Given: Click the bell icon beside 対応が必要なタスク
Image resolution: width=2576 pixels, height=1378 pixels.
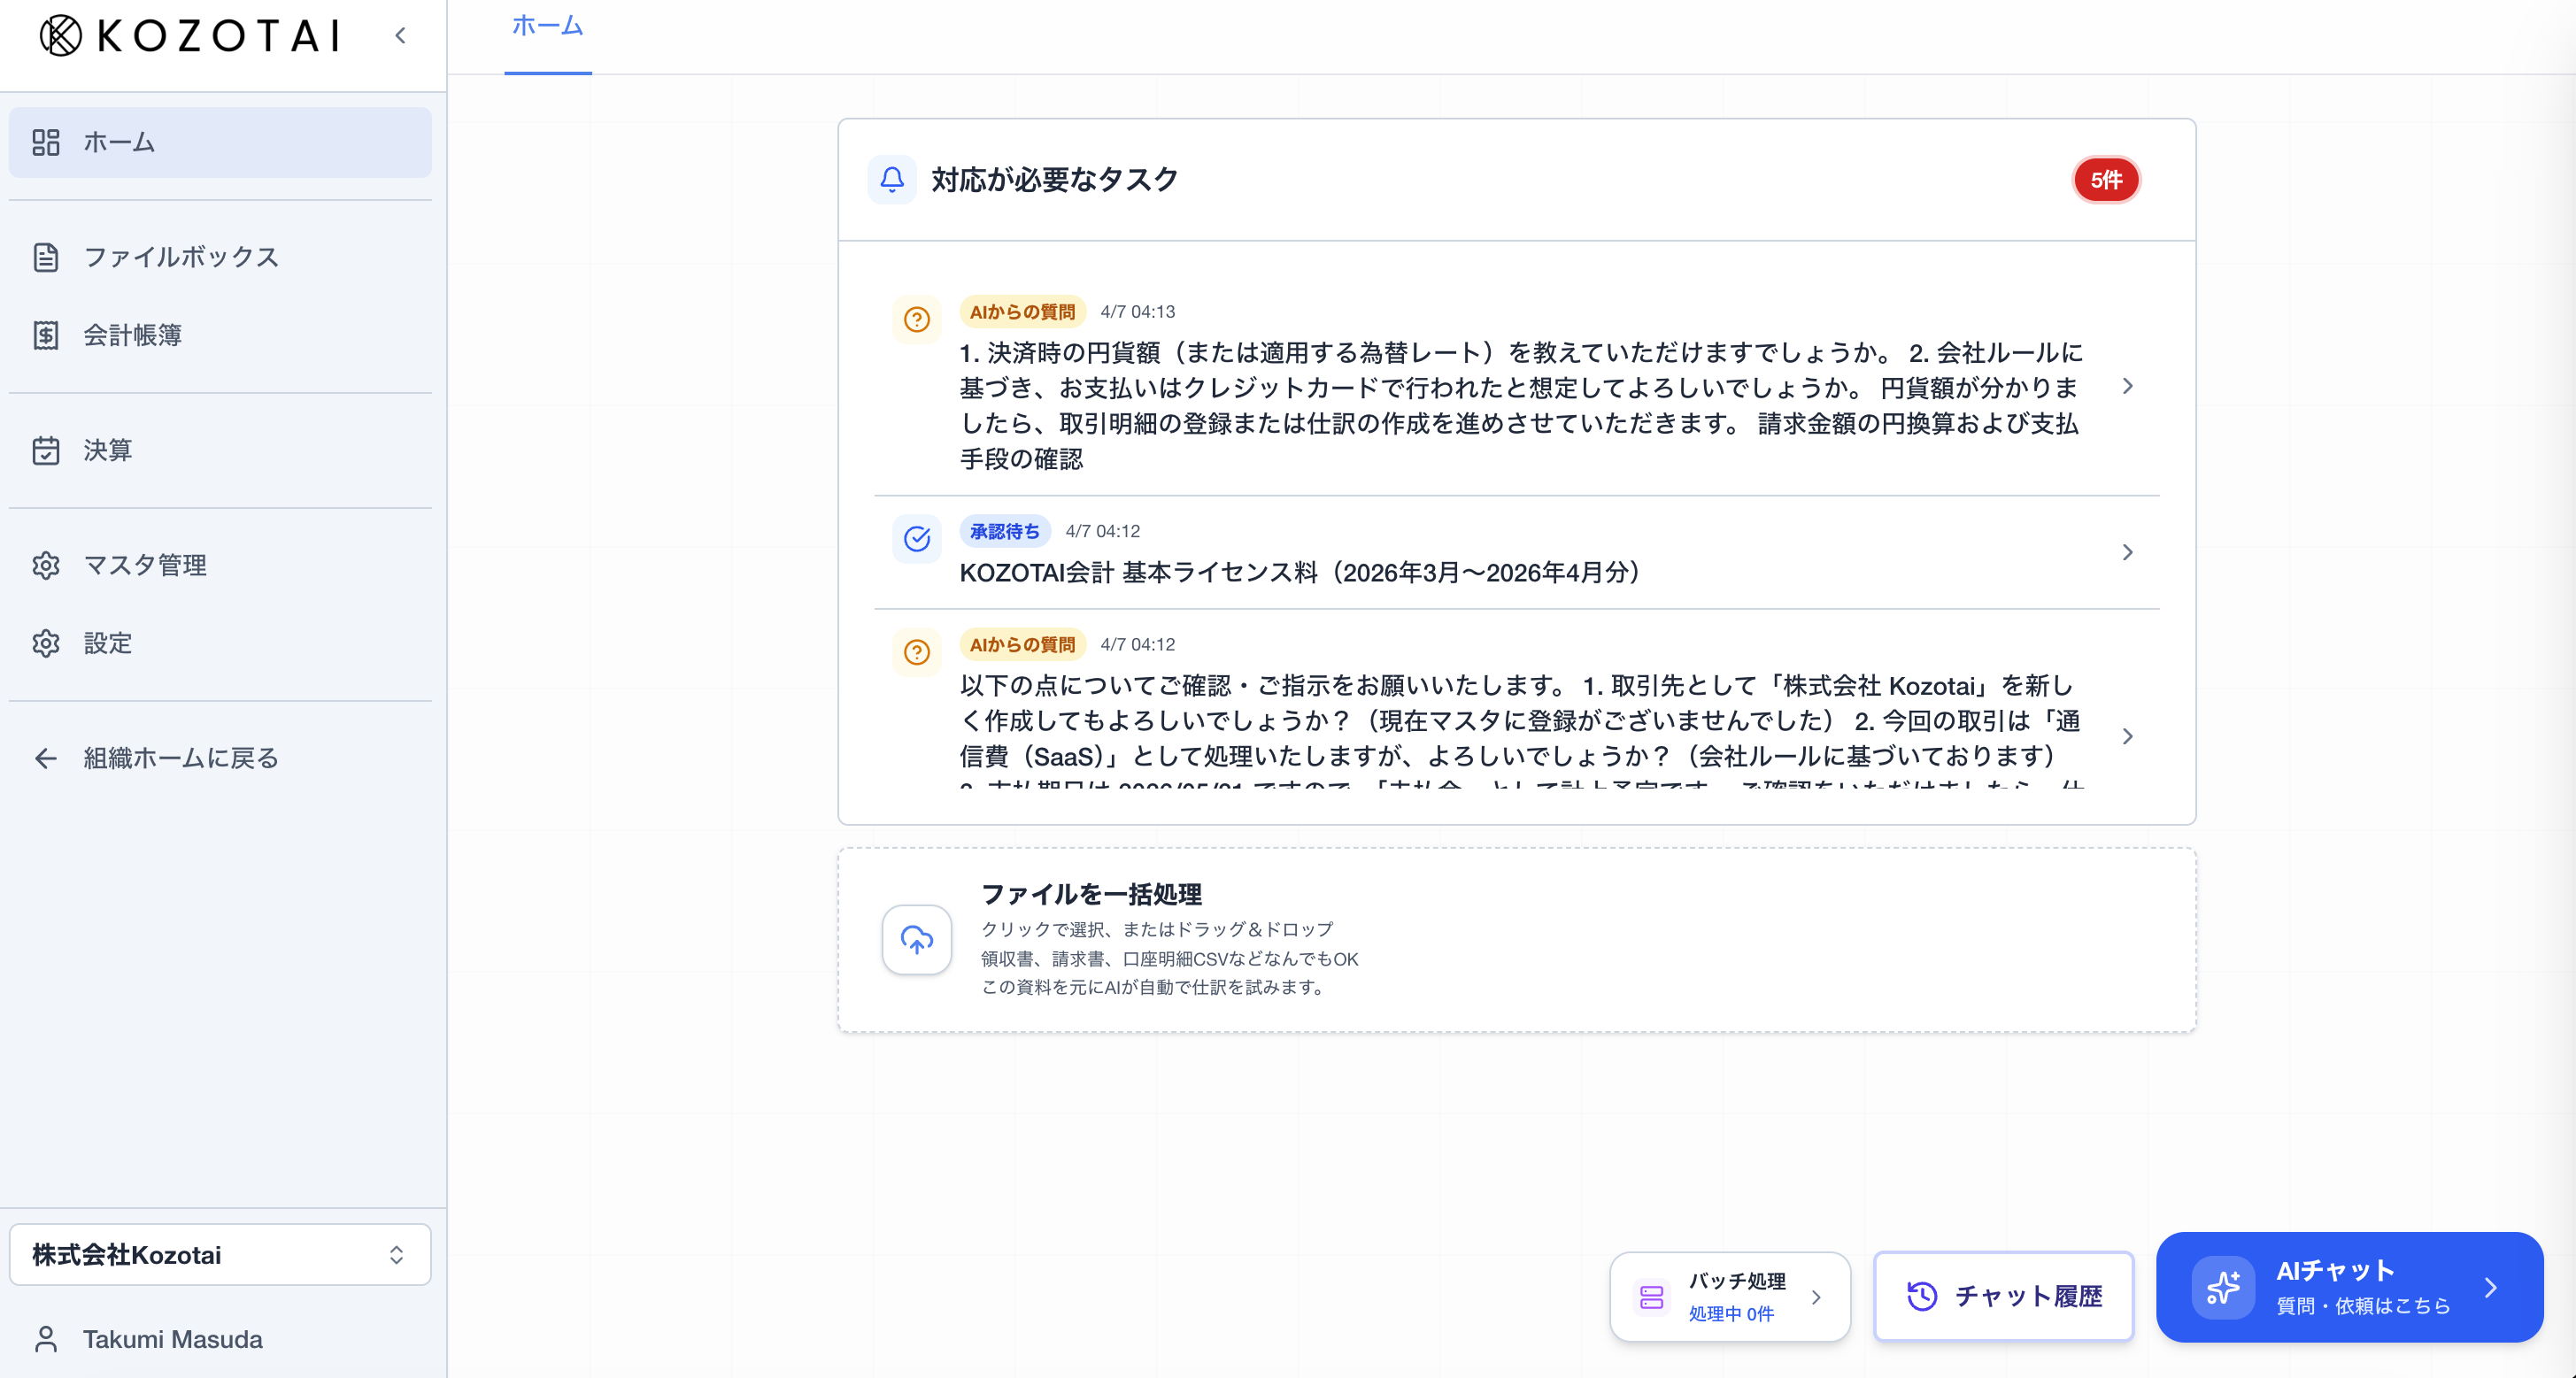Looking at the screenshot, I should 891,180.
